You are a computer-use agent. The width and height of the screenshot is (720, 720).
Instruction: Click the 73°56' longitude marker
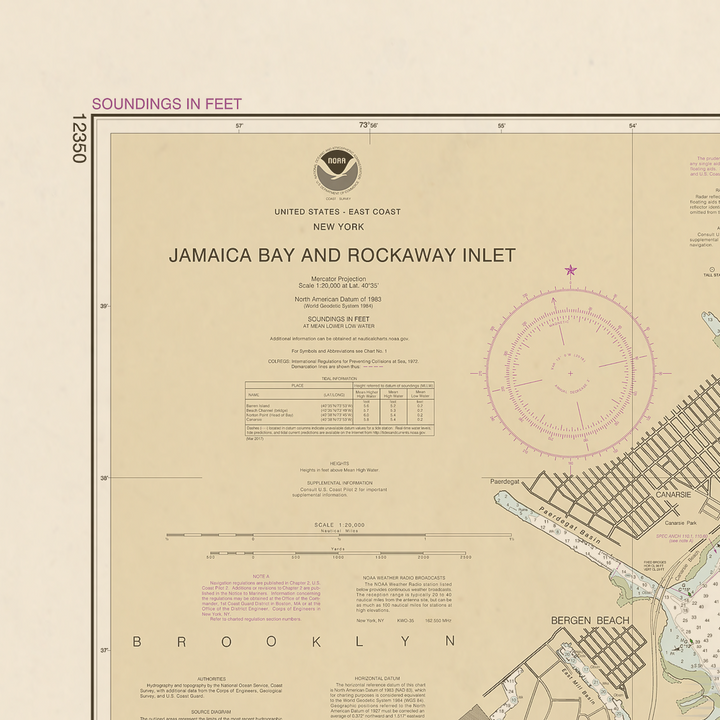point(368,125)
